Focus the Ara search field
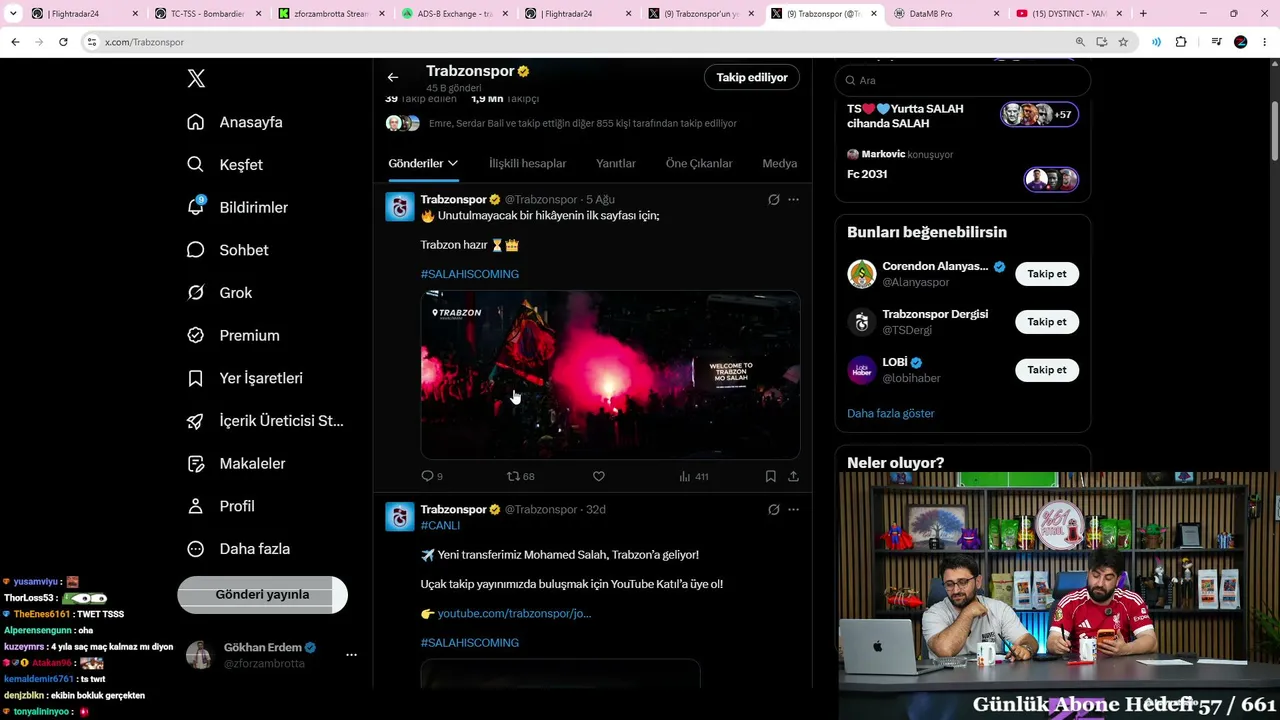Image resolution: width=1280 pixels, height=720 pixels. (x=962, y=80)
